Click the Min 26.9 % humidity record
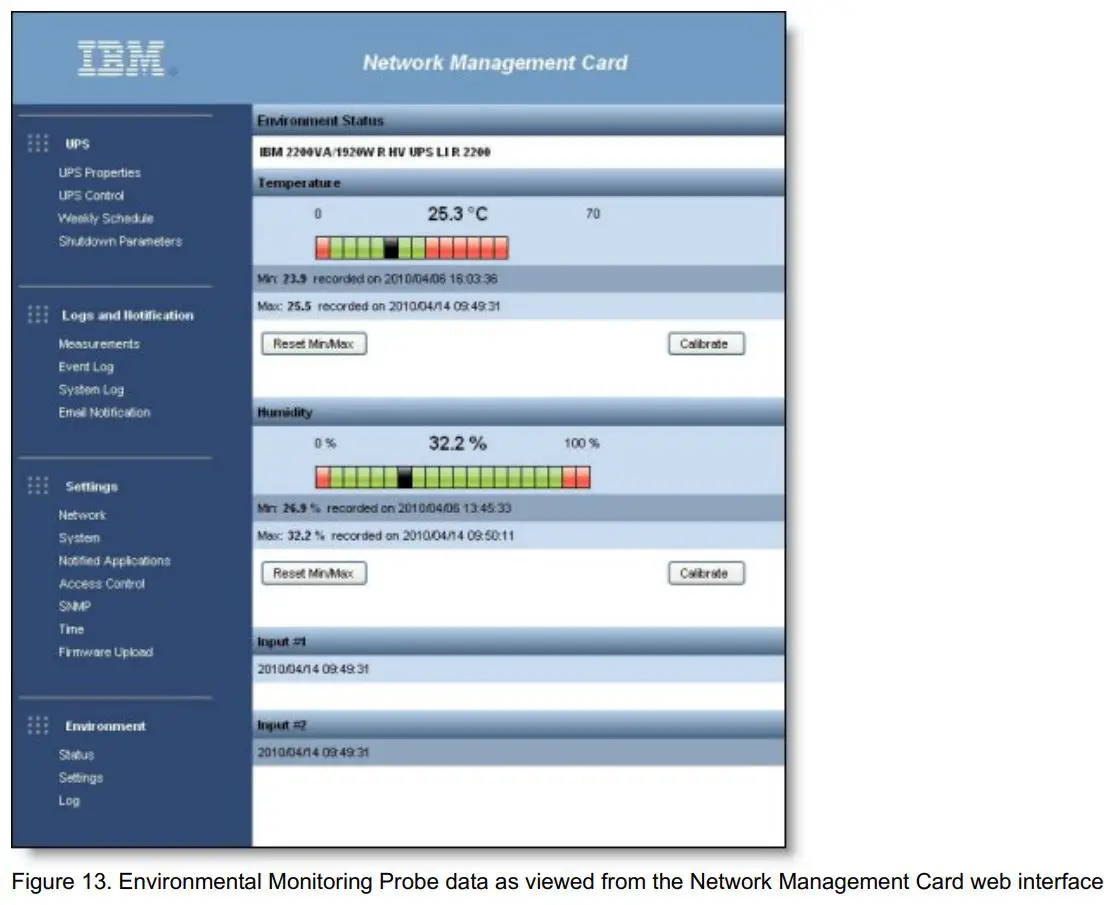Viewport: 1117px width, 905px height. (519, 508)
